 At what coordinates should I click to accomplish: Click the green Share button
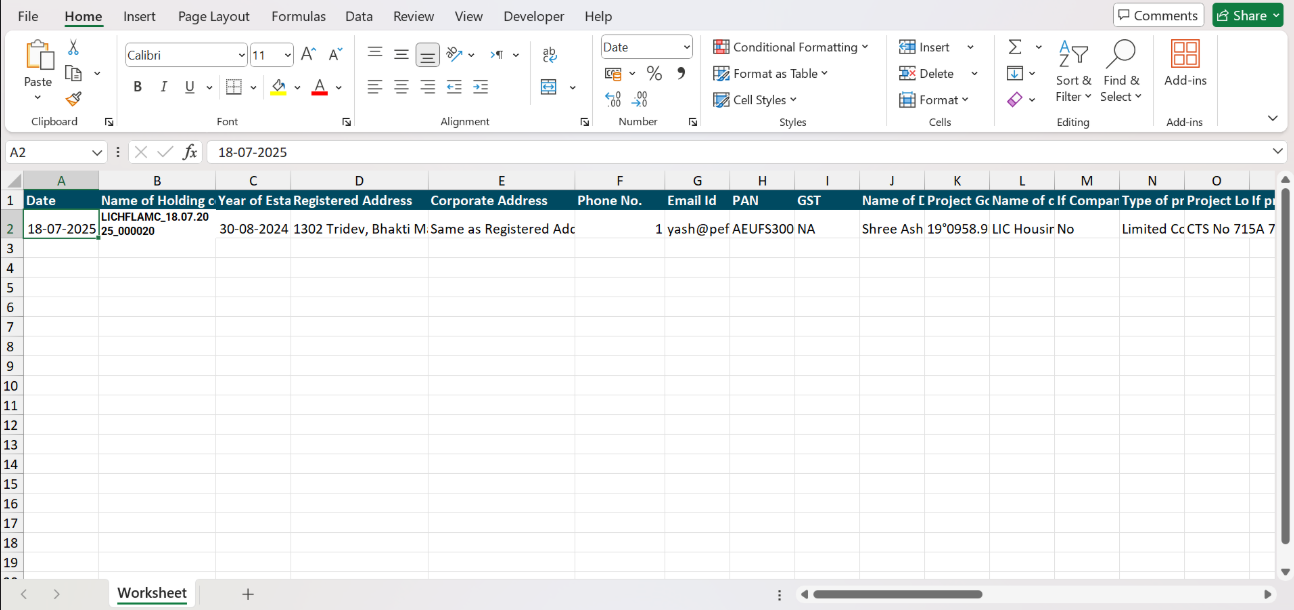click(1247, 15)
